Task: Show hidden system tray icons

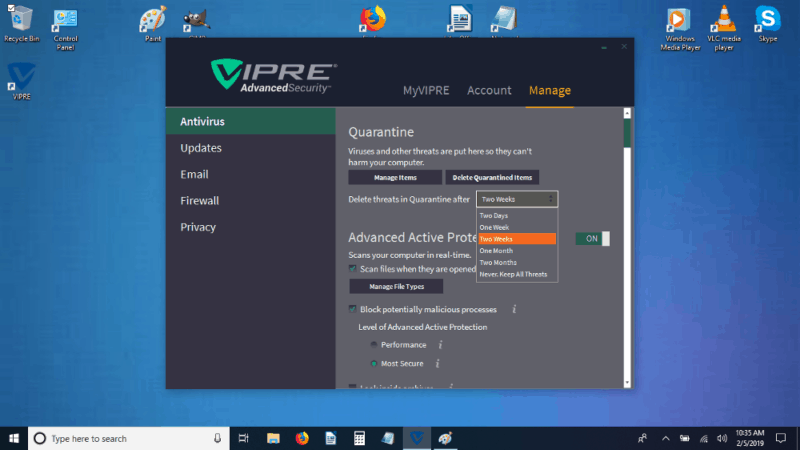Action: click(665, 438)
